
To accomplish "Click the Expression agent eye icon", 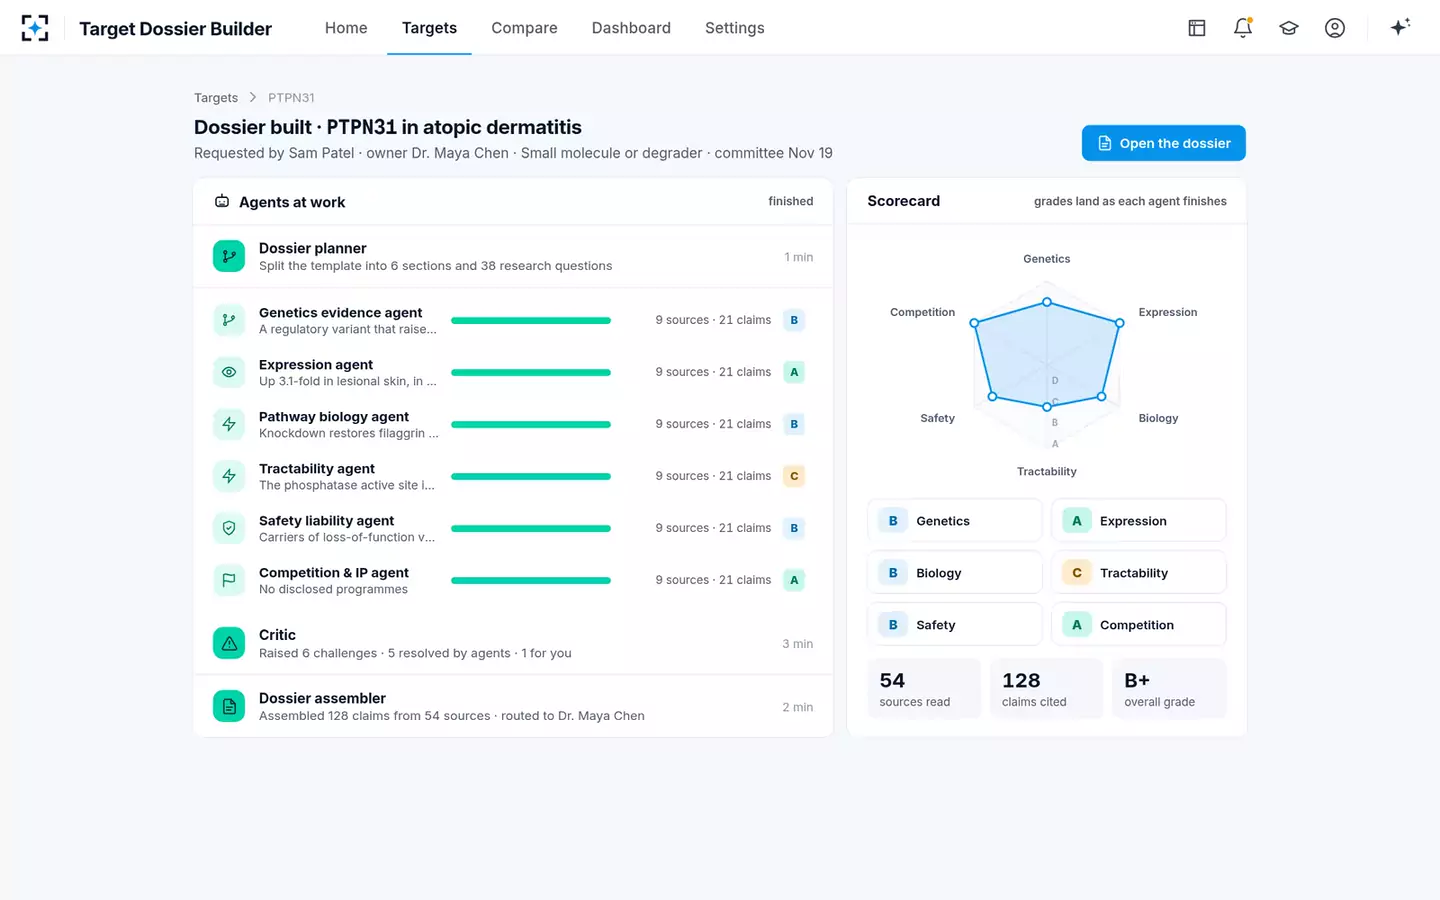I will [x=229, y=372].
